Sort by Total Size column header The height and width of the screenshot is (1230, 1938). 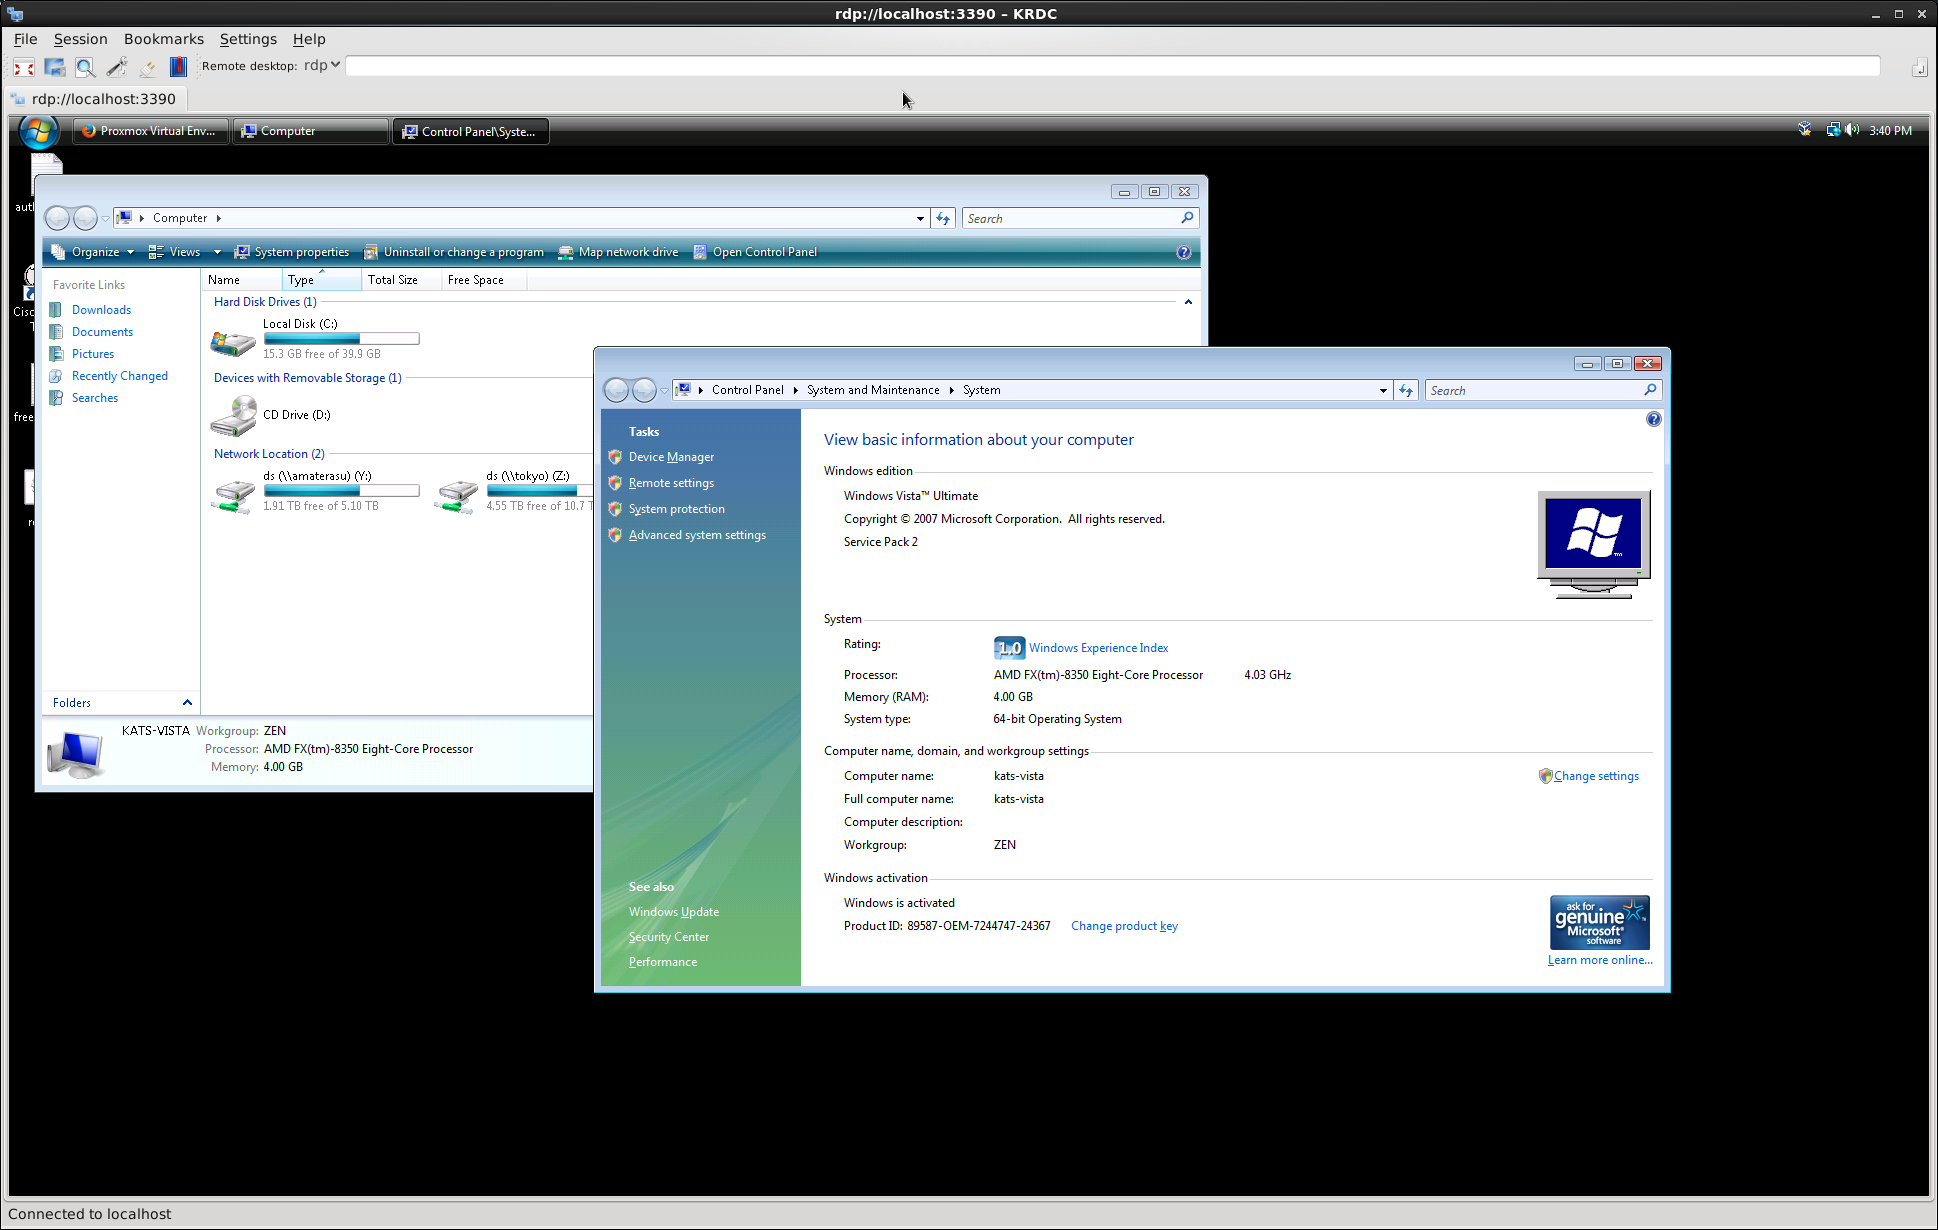point(401,280)
